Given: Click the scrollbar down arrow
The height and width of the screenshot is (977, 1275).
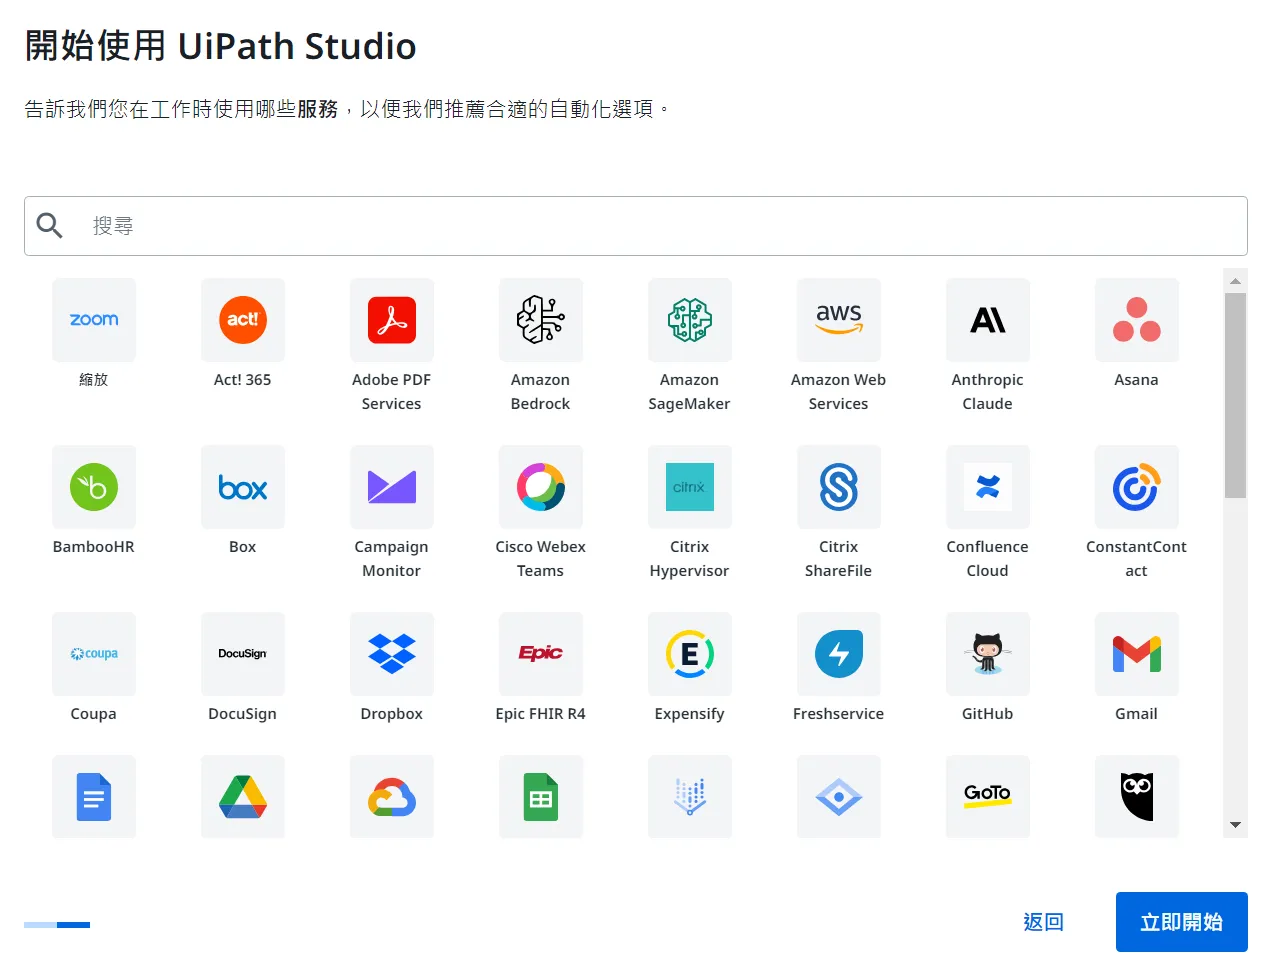Looking at the screenshot, I should 1236,825.
